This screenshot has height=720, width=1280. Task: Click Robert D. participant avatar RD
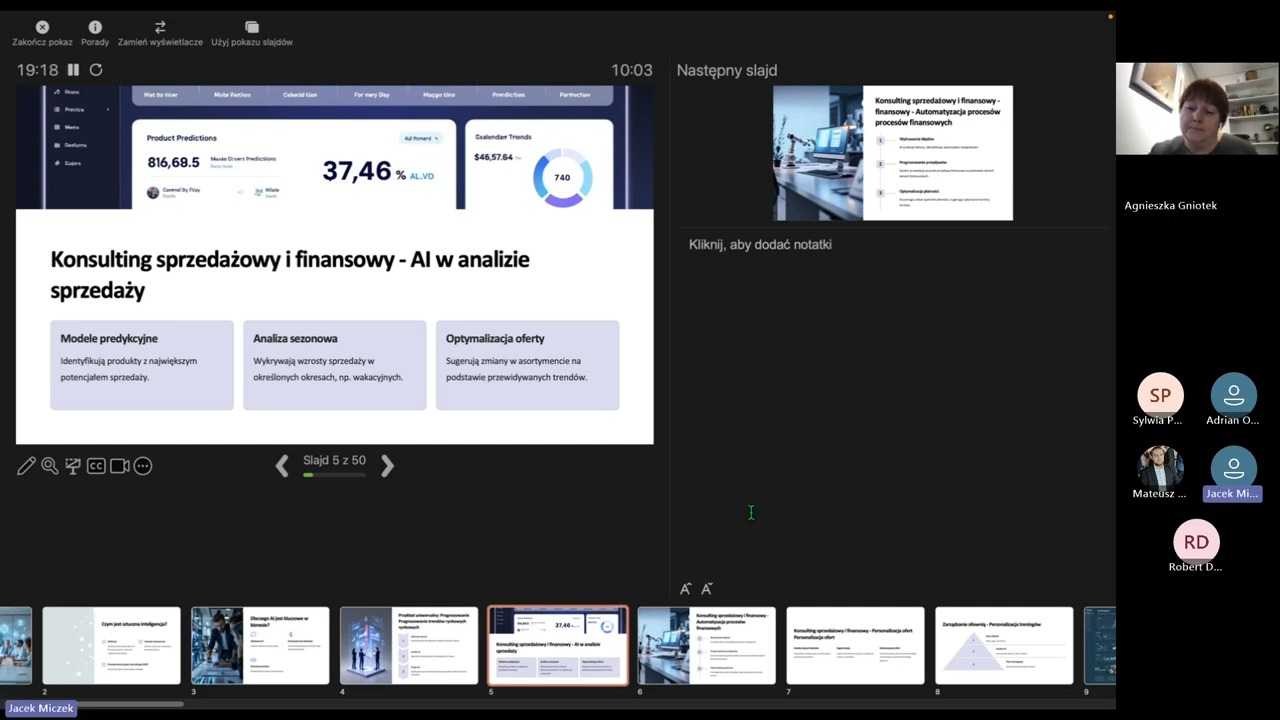coord(1196,541)
